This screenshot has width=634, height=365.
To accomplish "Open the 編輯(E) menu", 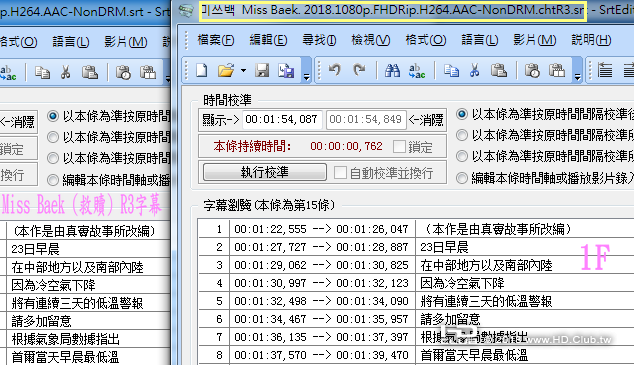I will (268, 40).
